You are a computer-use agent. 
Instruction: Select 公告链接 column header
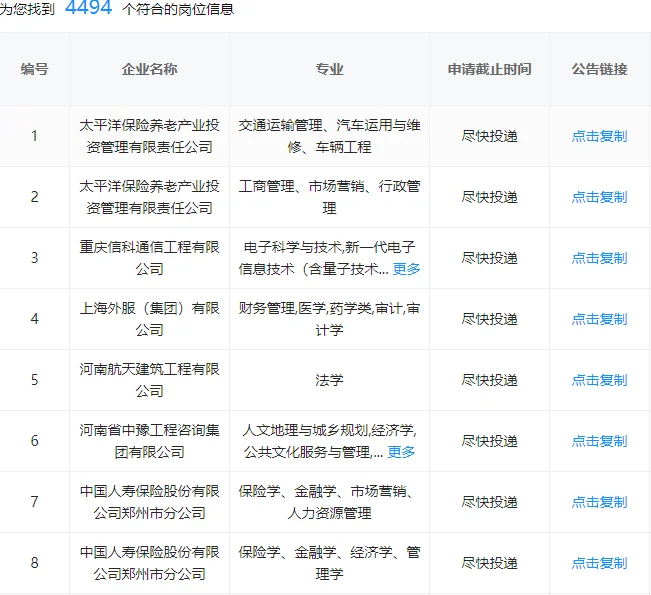point(599,69)
